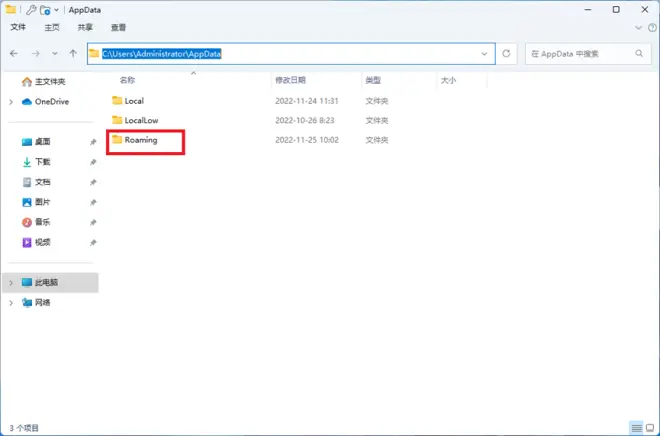Open the quick access toolbar customize dropdown
The width and height of the screenshot is (660, 436).
[x=57, y=10]
